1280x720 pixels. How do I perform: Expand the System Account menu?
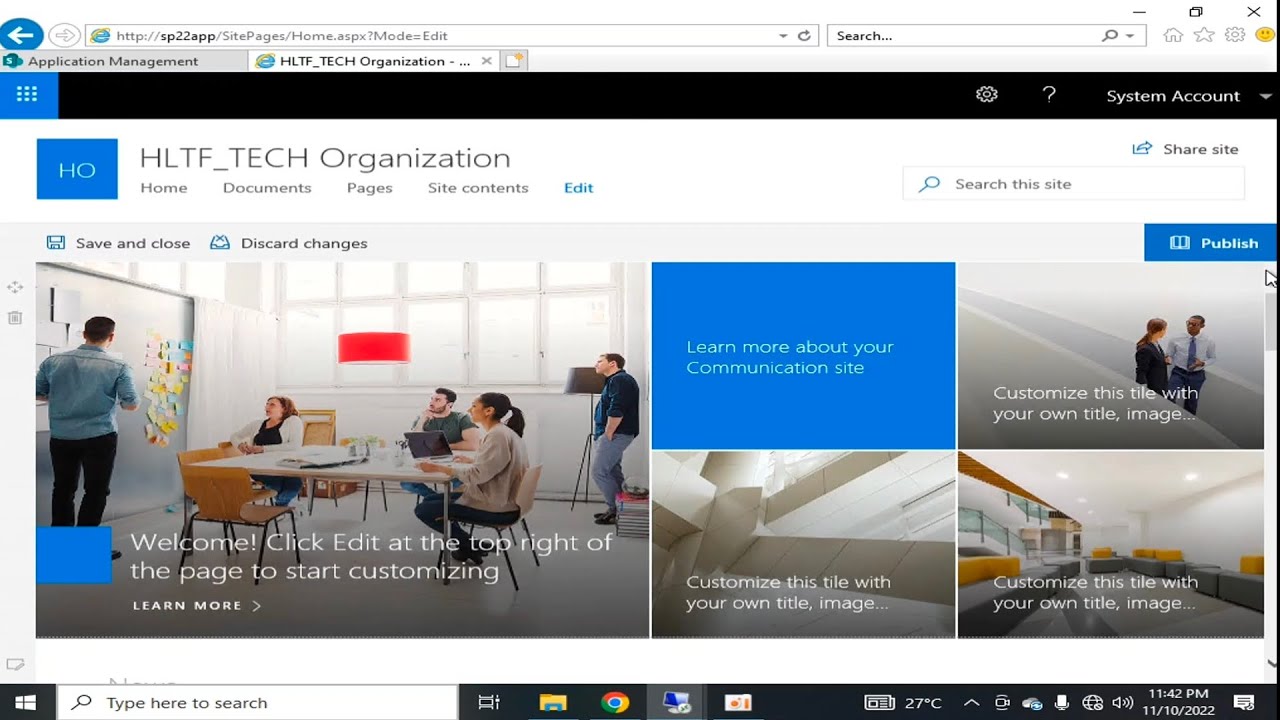click(1189, 96)
